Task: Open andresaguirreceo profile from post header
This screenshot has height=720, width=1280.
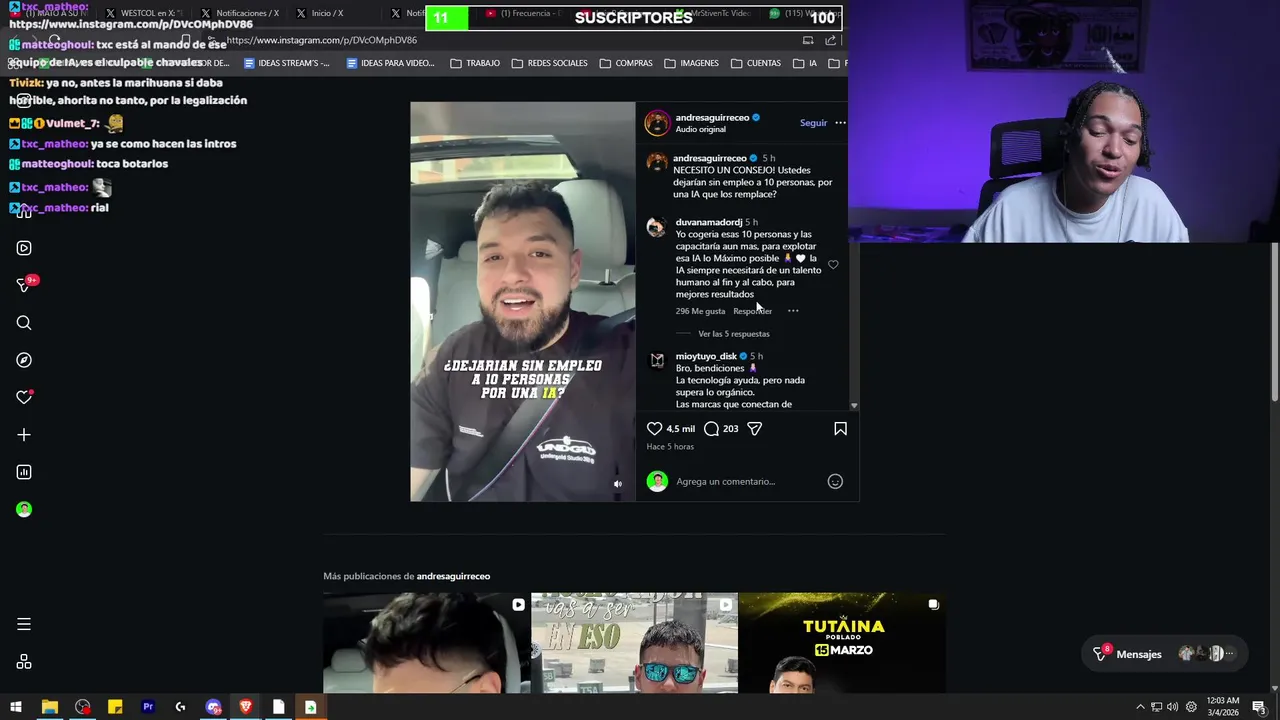Action: [712, 117]
